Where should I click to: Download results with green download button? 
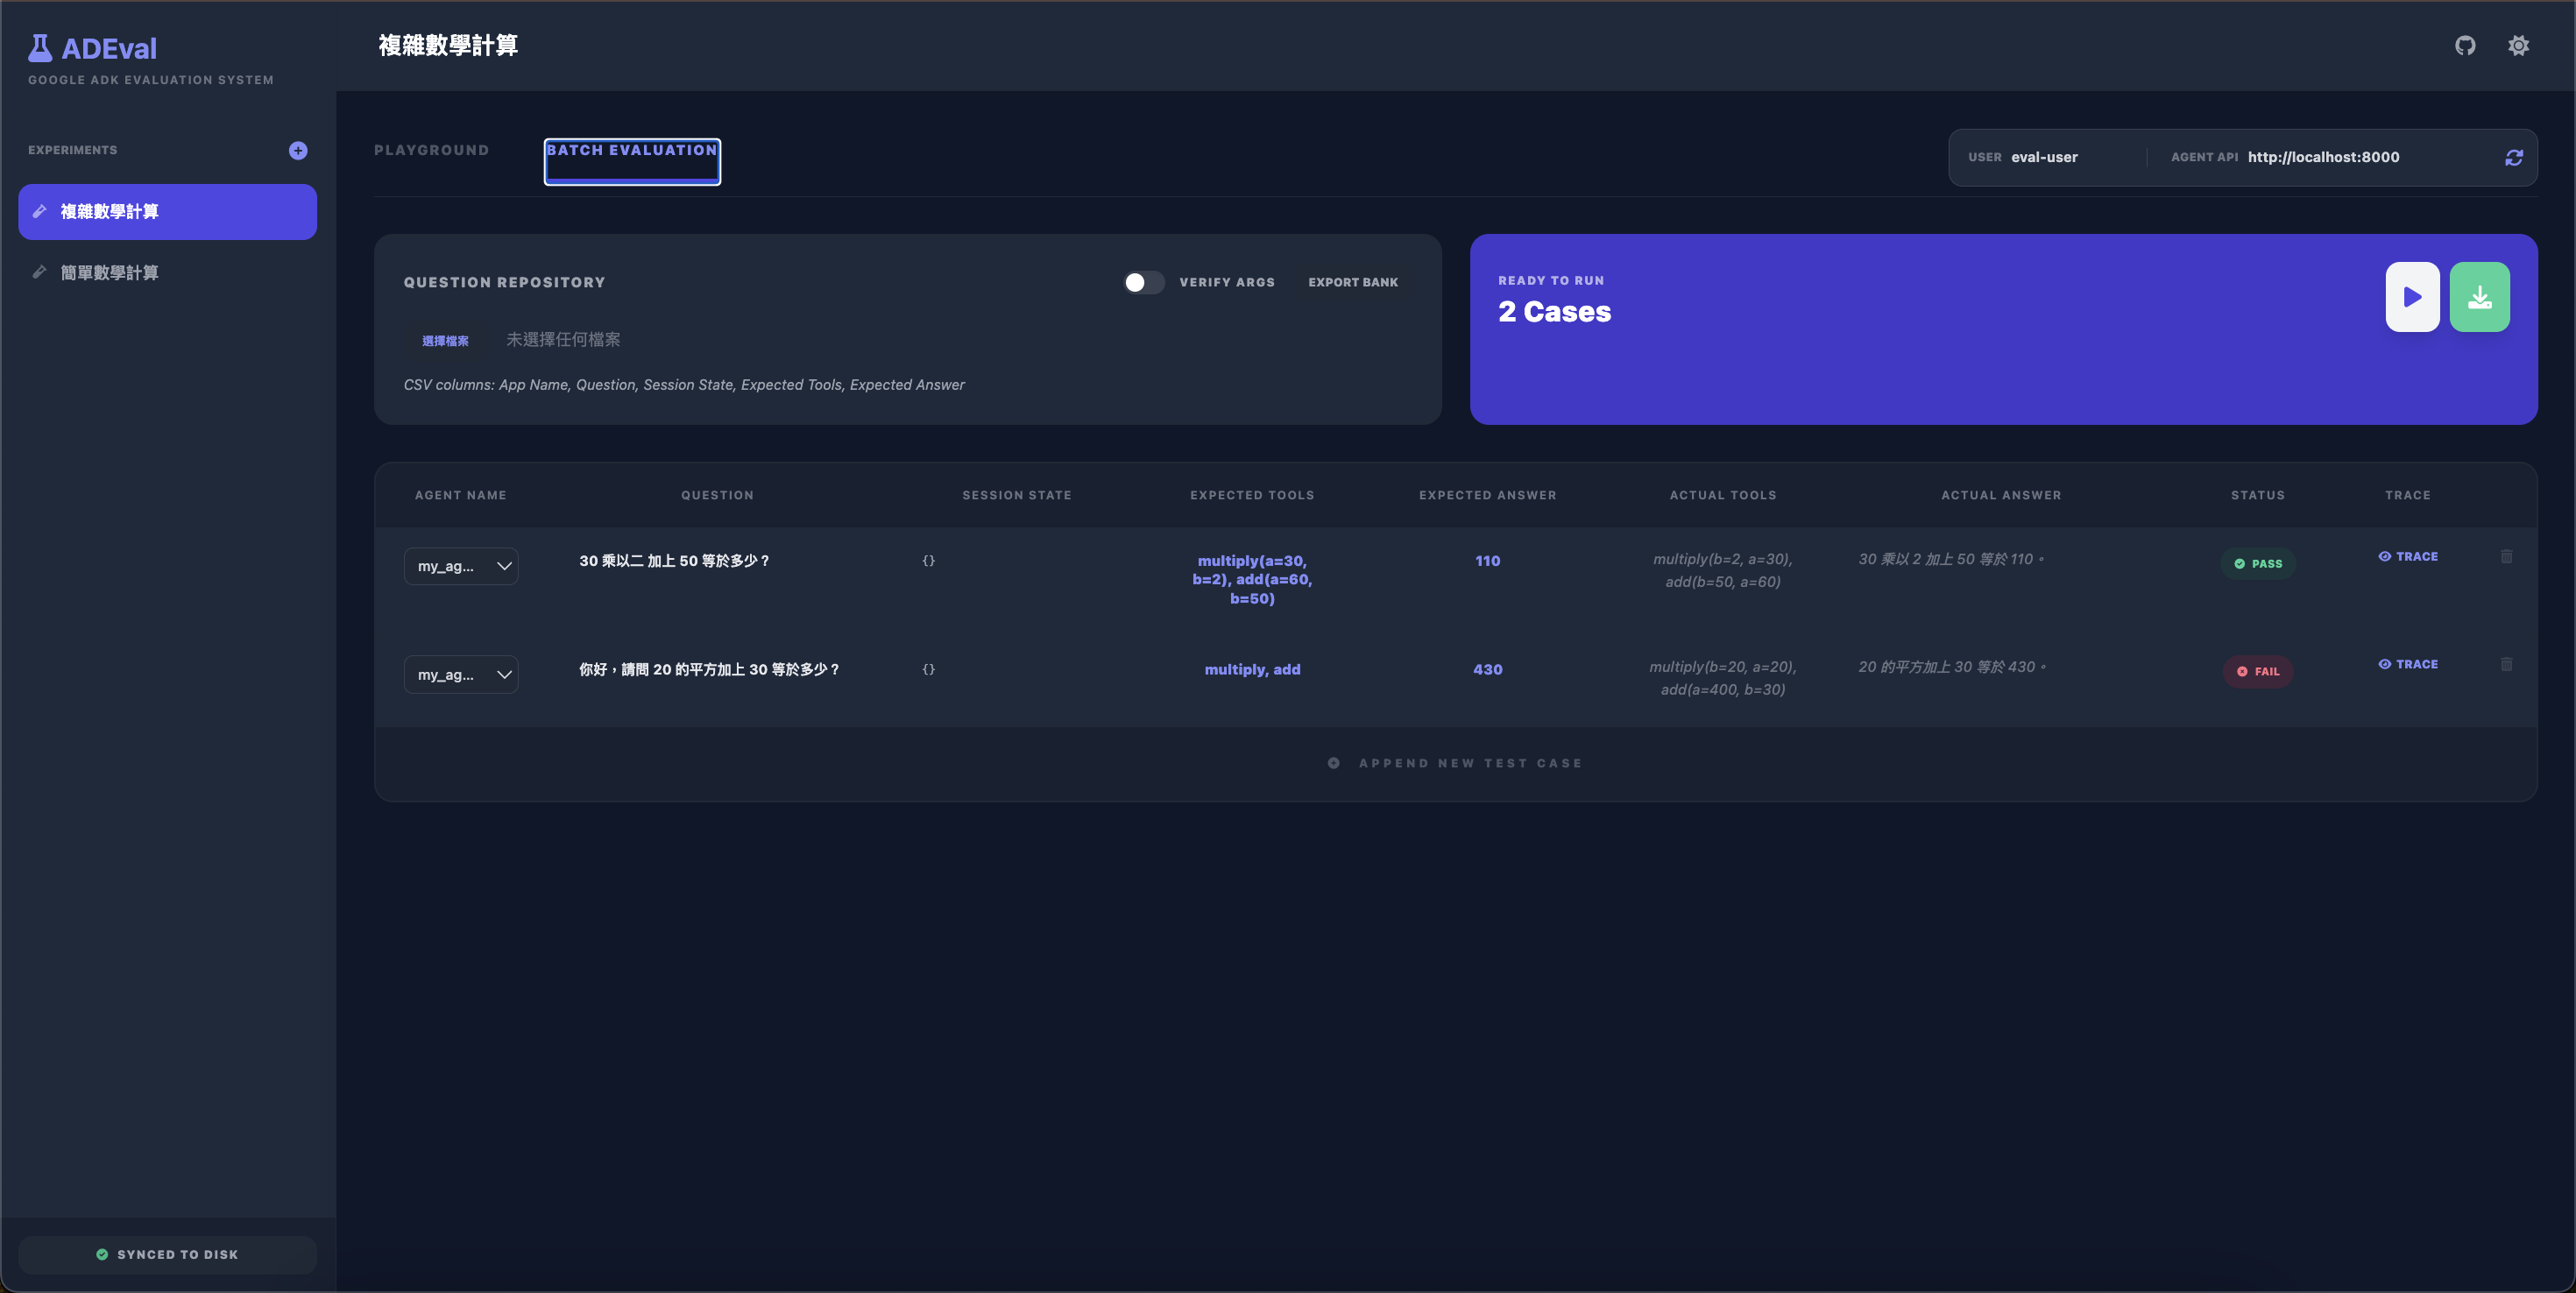(x=2479, y=297)
